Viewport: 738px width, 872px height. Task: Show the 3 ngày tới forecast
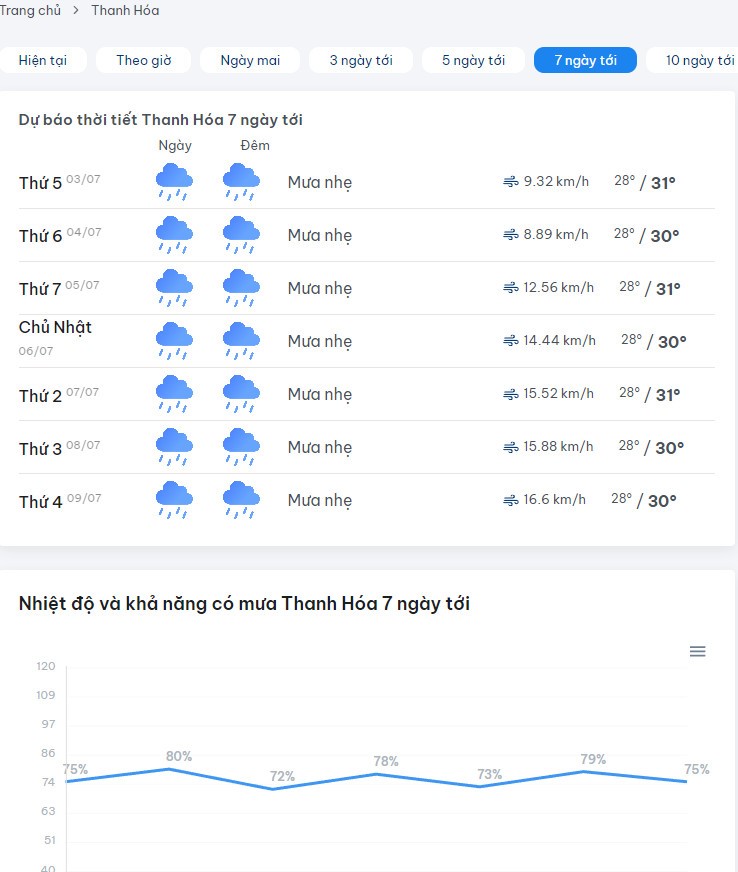point(361,60)
